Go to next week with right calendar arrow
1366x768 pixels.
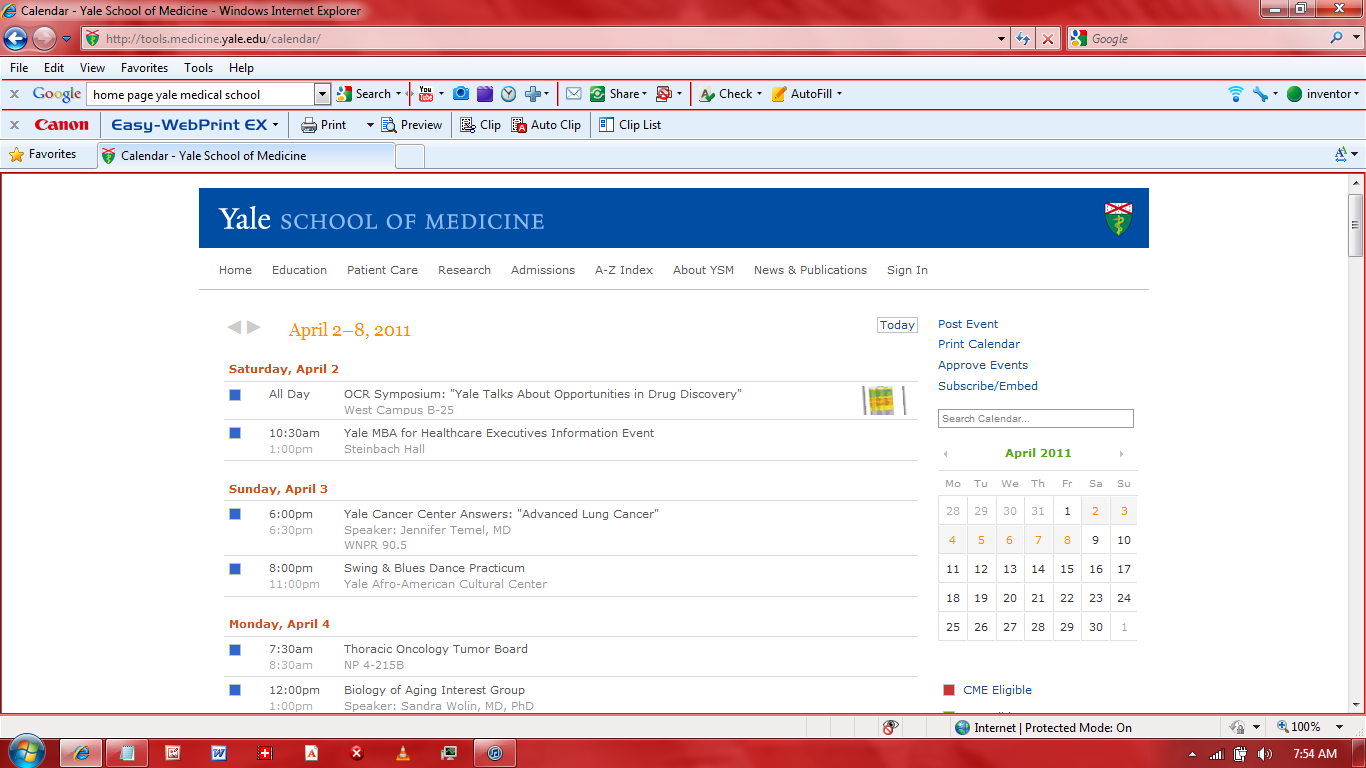click(x=254, y=327)
